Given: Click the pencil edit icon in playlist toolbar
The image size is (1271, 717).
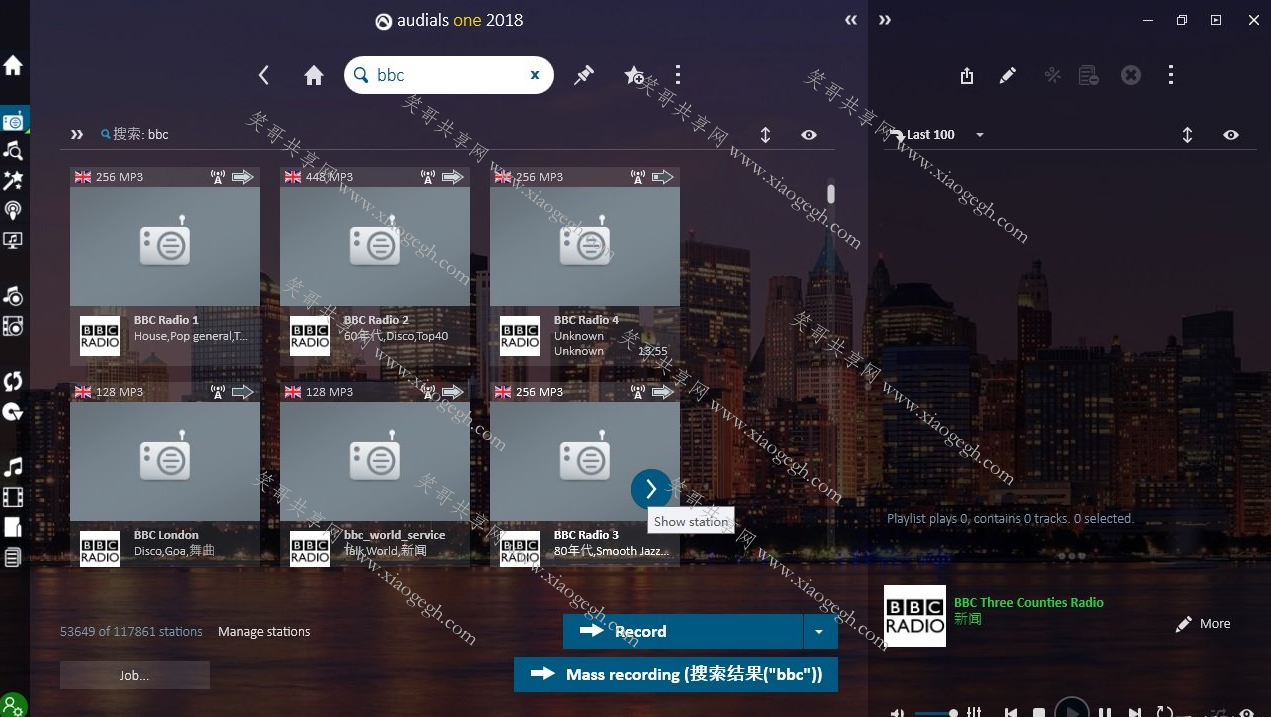Looking at the screenshot, I should 1008,75.
